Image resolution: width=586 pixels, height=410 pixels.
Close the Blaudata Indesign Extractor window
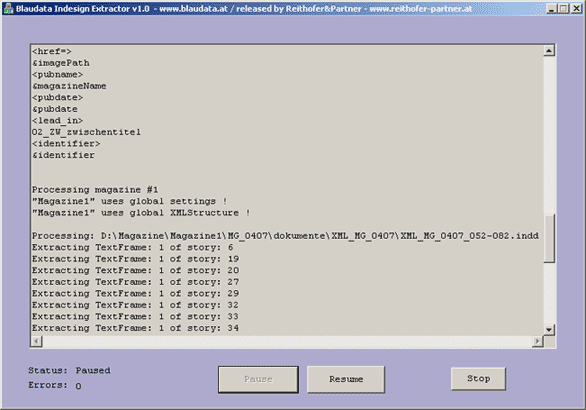pyautogui.click(x=576, y=8)
